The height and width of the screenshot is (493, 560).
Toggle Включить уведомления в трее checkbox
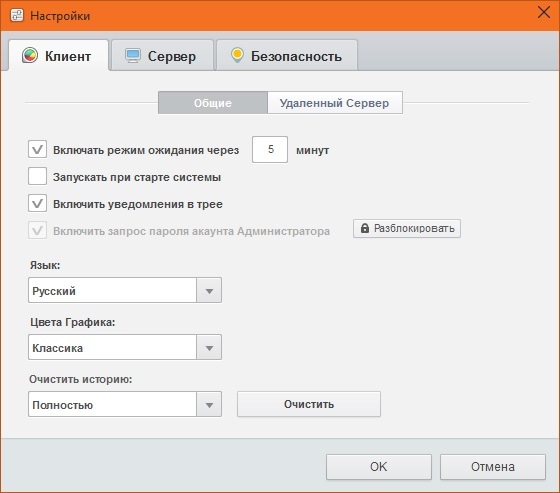click(x=38, y=204)
